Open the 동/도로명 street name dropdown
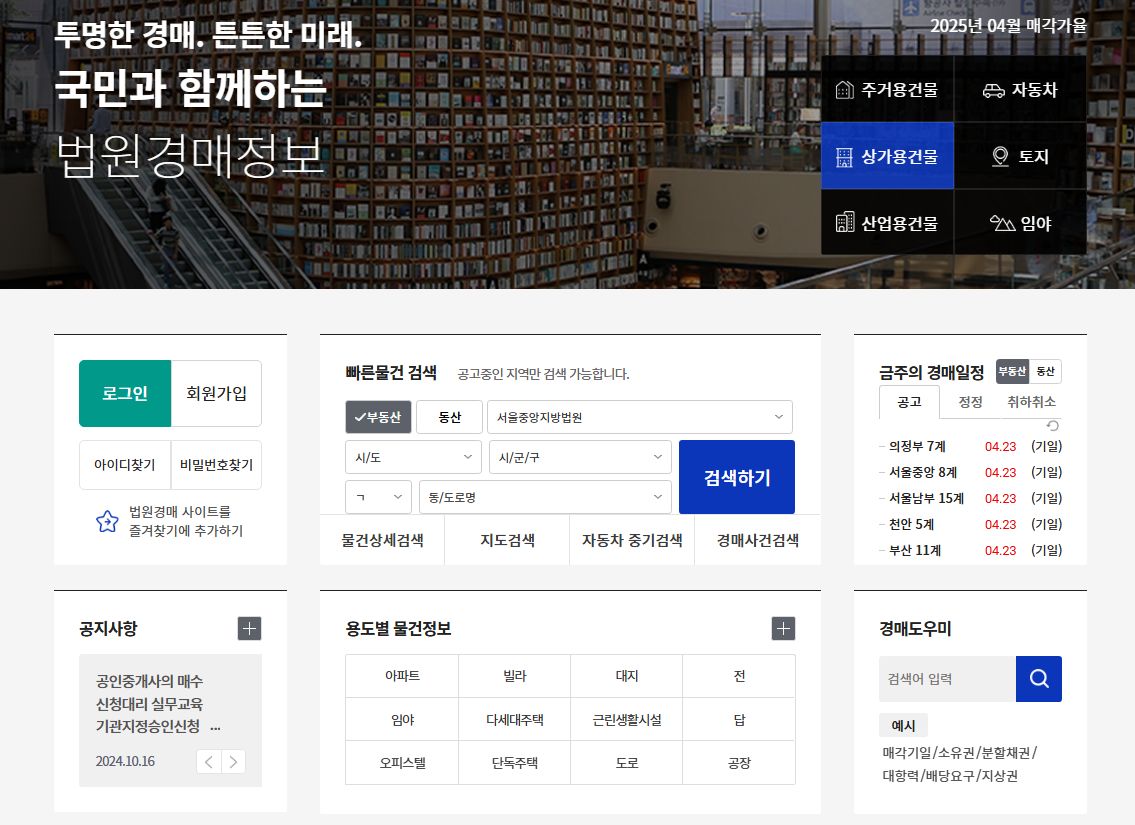 click(x=545, y=496)
